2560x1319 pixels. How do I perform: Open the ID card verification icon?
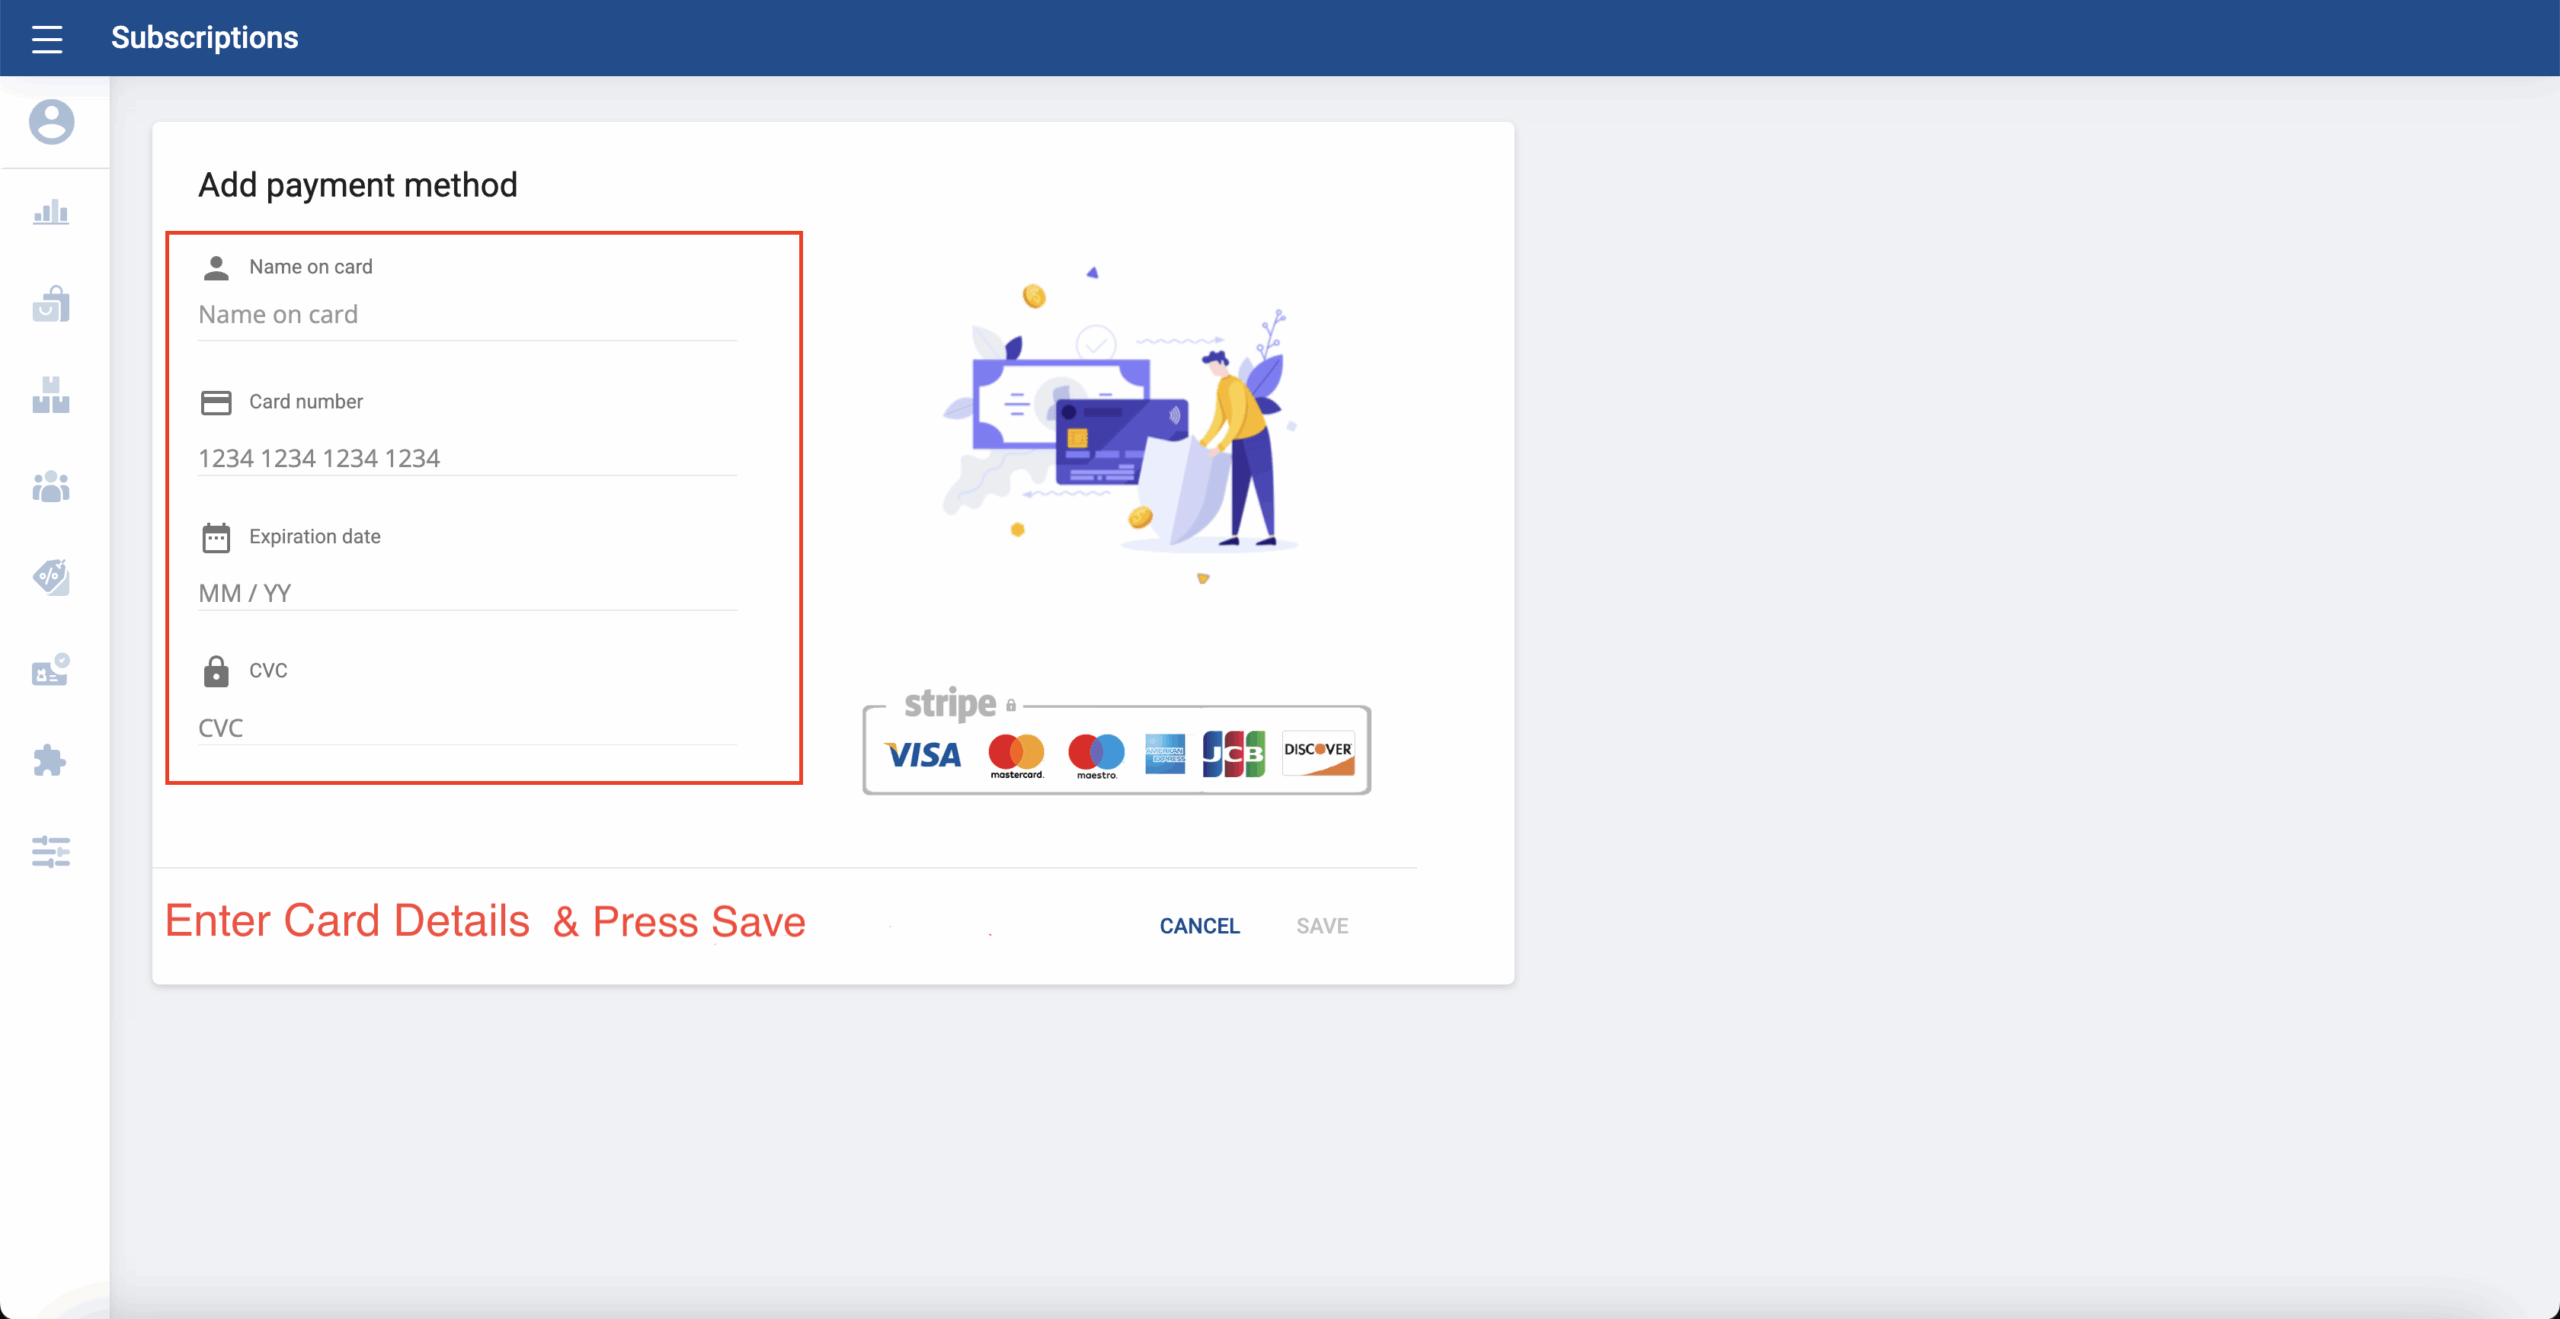coord(51,670)
